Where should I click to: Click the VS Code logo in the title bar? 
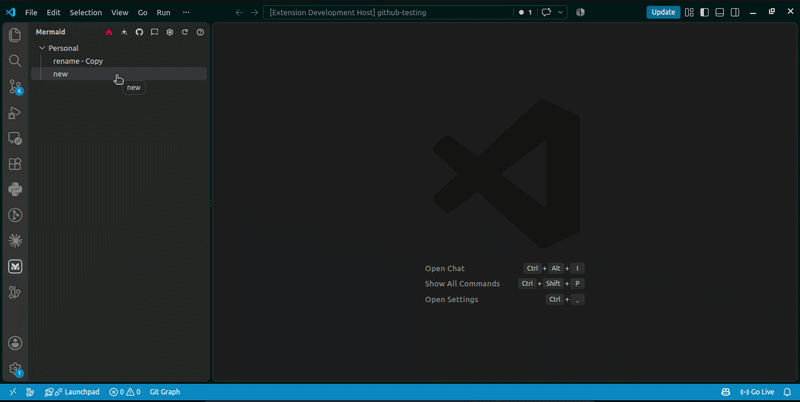point(10,12)
